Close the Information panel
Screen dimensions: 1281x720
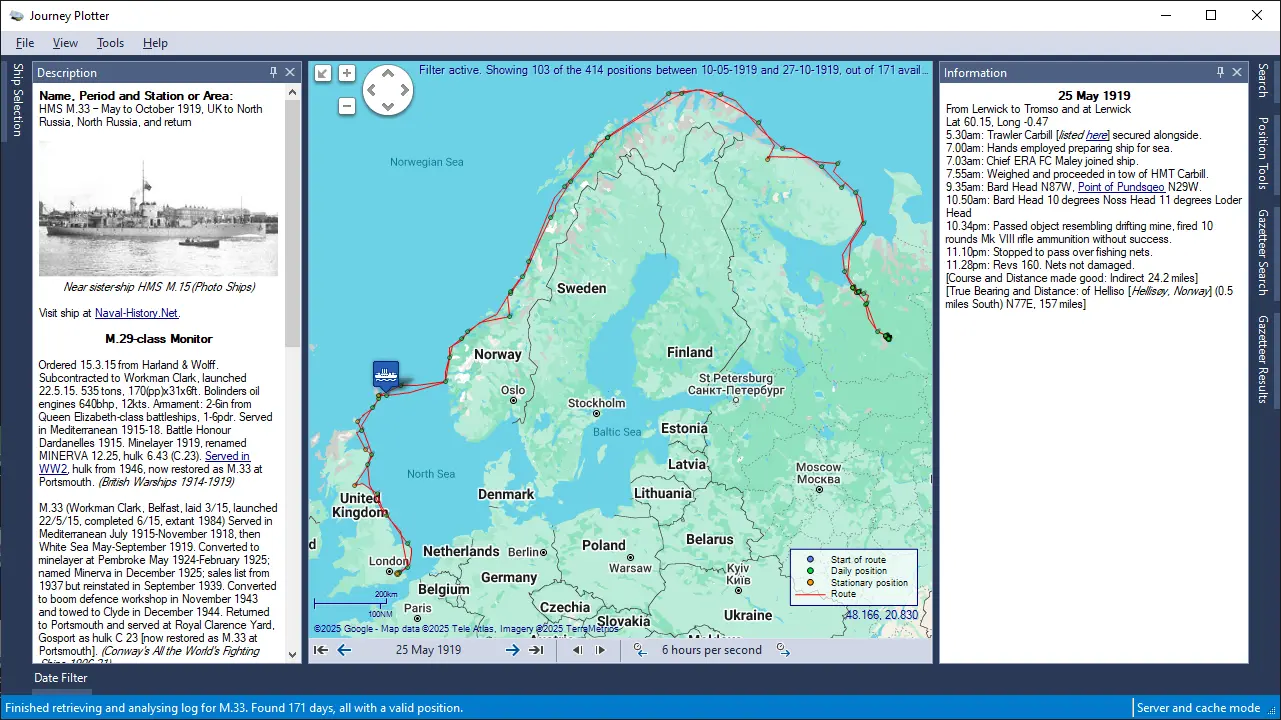[x=1237, y=72]
